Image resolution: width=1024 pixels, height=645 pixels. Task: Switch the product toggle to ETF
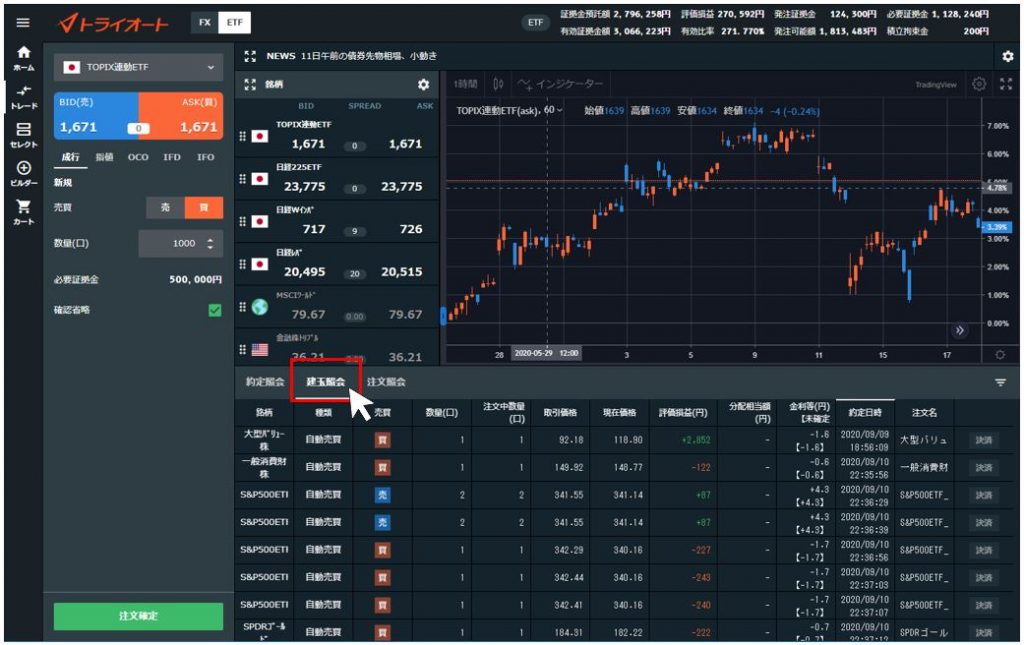point(234,23)
